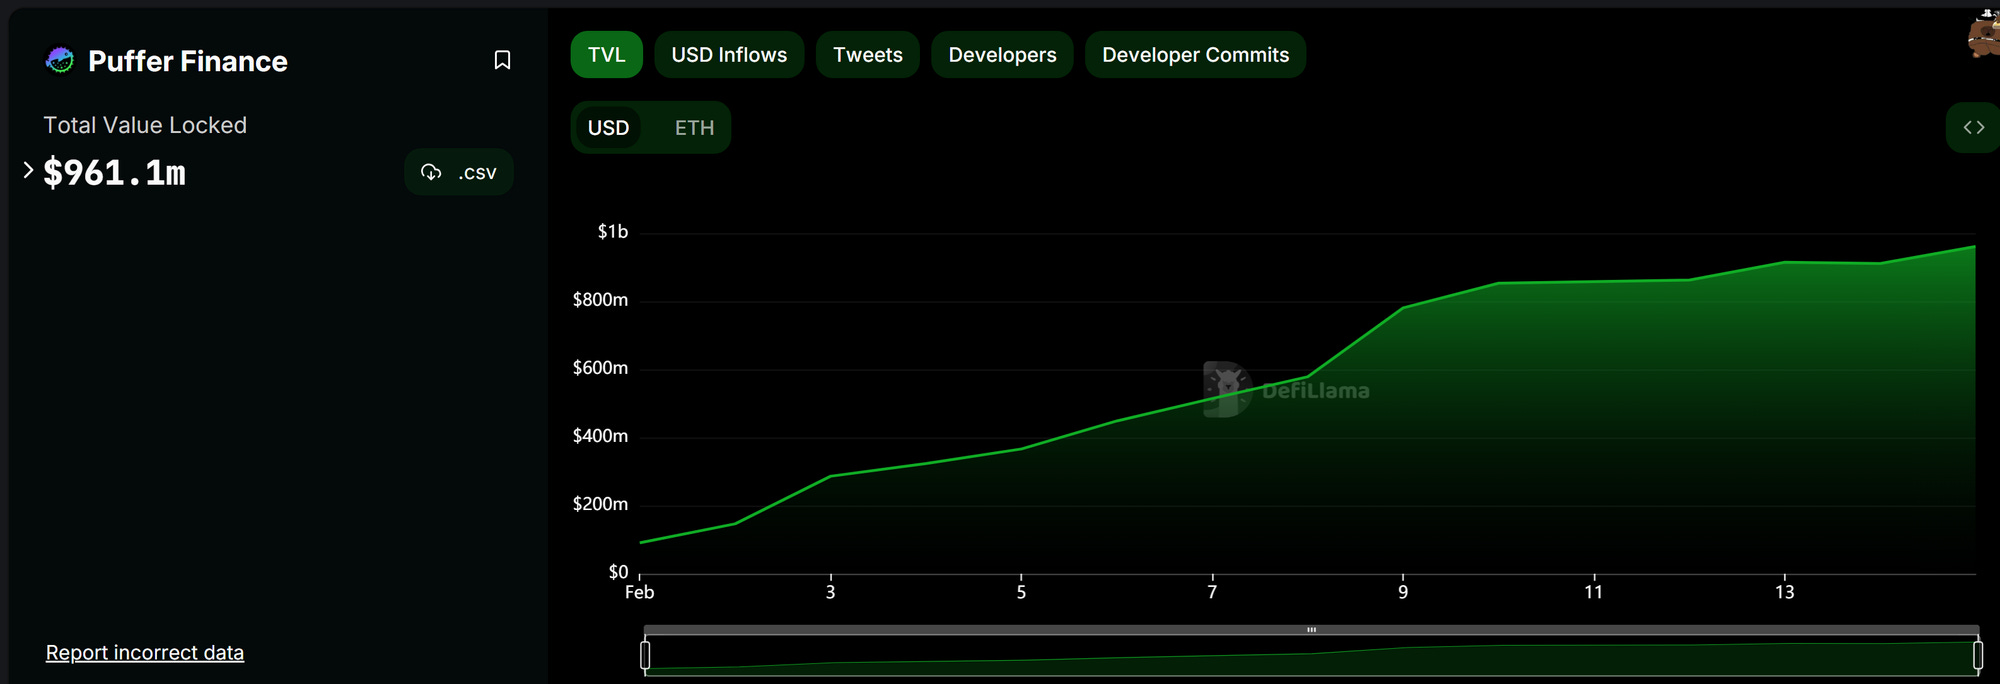Click the right handle of the range slider
The height and width of the screenshot is (684, 2000).
click(1978, 655)
